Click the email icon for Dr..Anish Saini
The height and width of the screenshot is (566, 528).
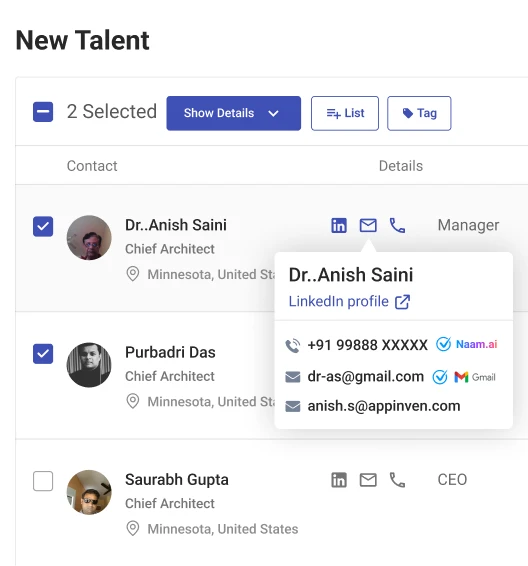tap(368, 226)
